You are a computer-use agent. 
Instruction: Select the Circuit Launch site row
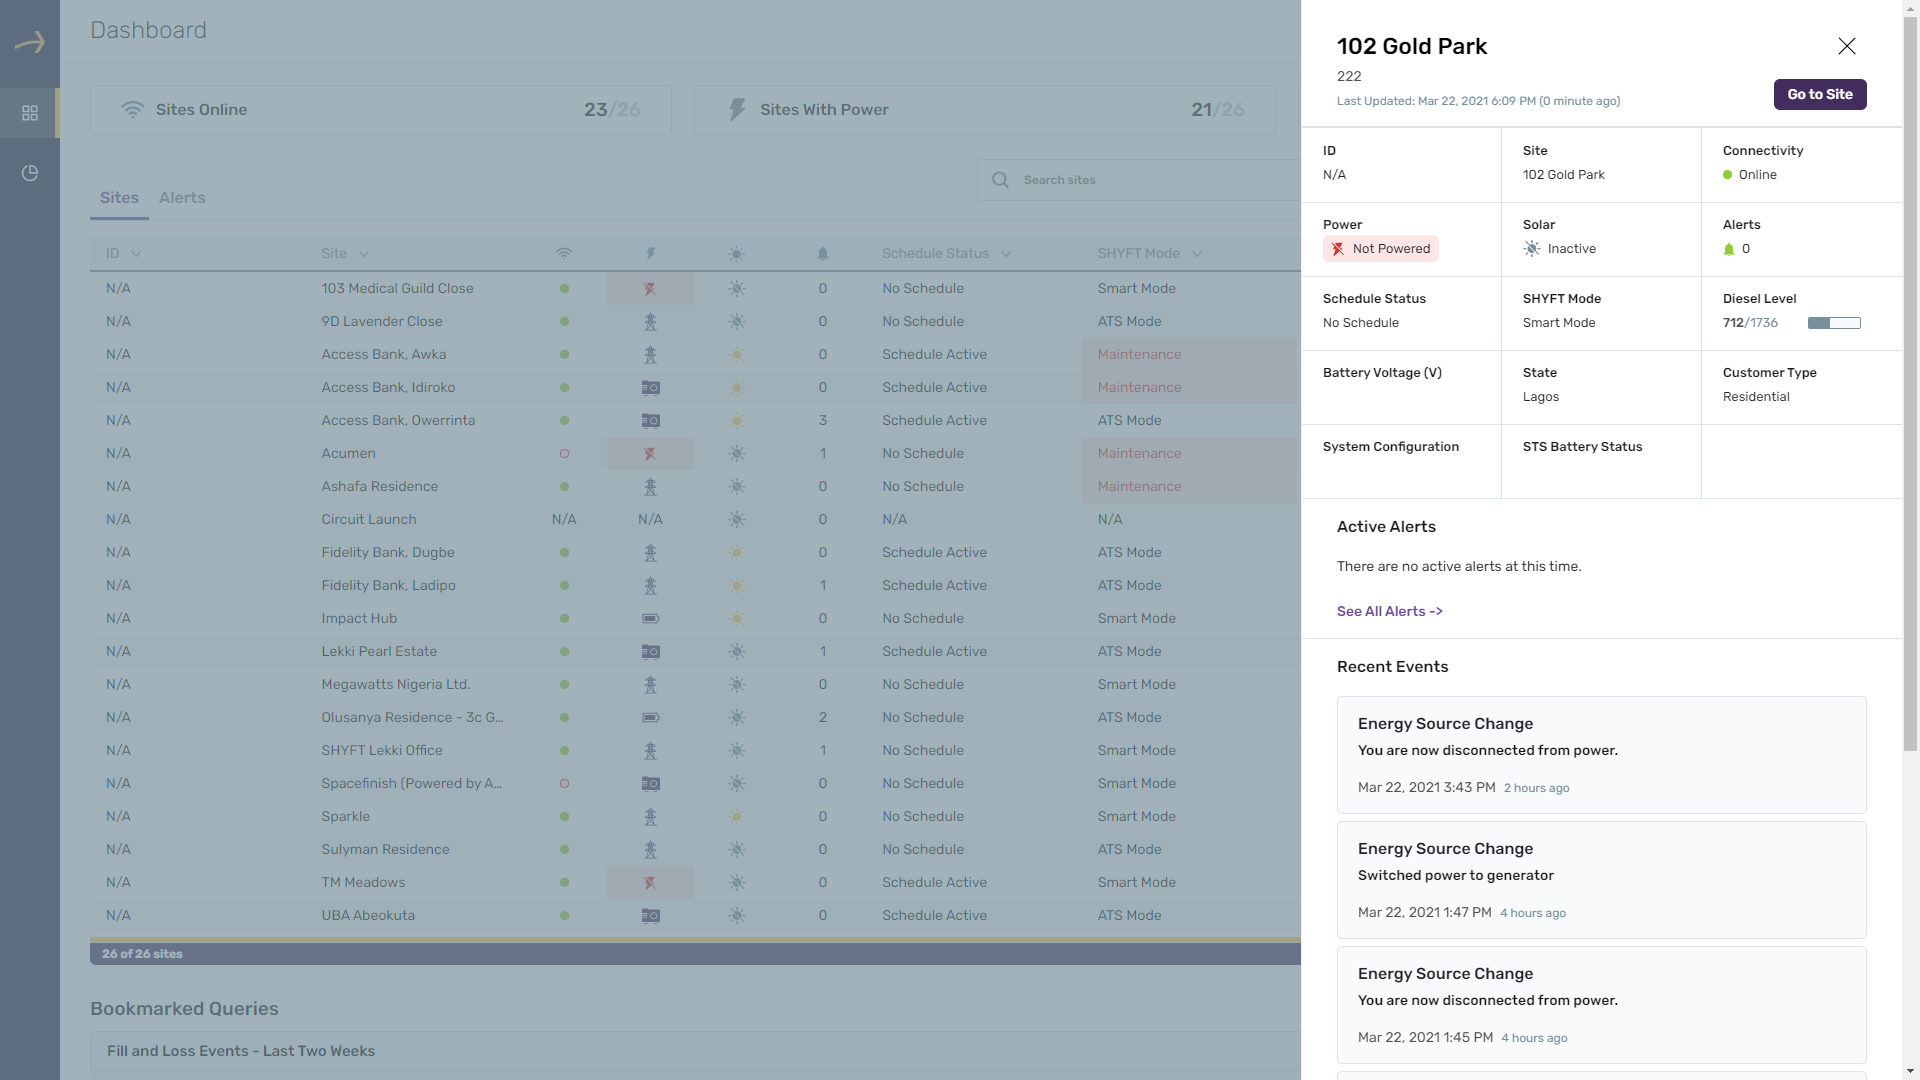pyautogui.click(x=695, y=520)
